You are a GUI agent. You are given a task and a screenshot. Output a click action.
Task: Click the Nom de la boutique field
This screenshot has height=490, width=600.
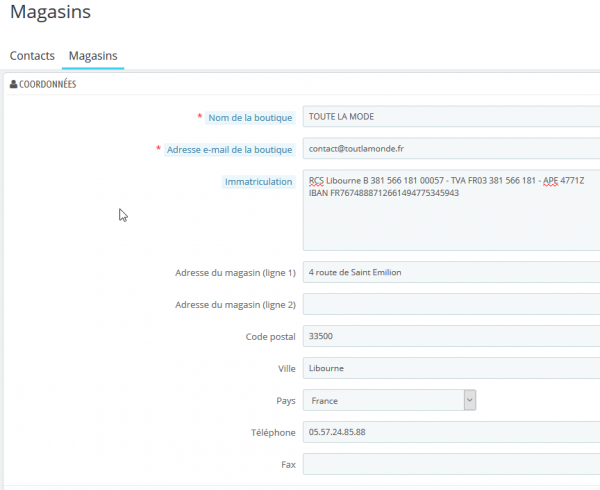(x=452, y=116)
